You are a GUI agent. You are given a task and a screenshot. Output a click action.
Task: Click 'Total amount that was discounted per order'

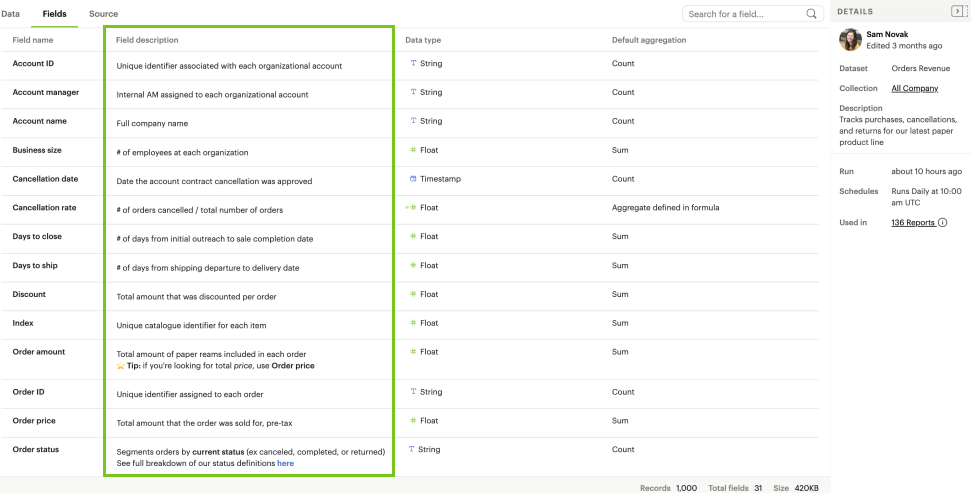click(x=196, y=297)
